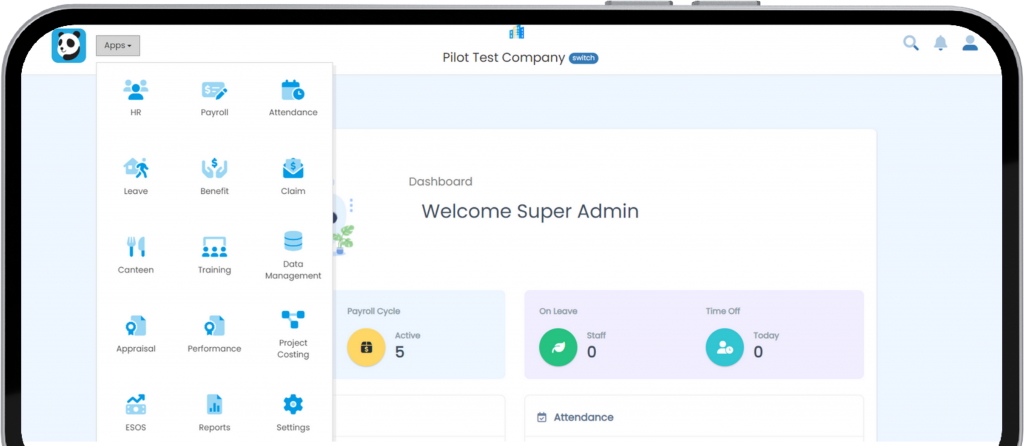
Task: Open the Claim envelope icon
Action: tap(293, 168)
